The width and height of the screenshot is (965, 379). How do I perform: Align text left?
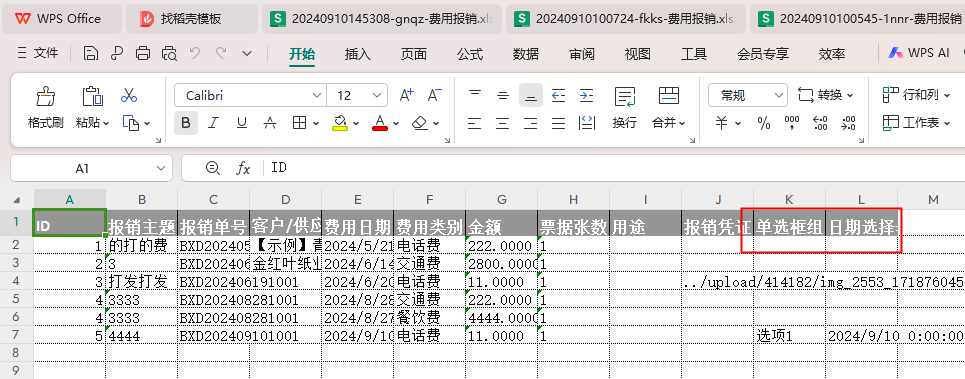pyautogui.click(x=474, y=123)
